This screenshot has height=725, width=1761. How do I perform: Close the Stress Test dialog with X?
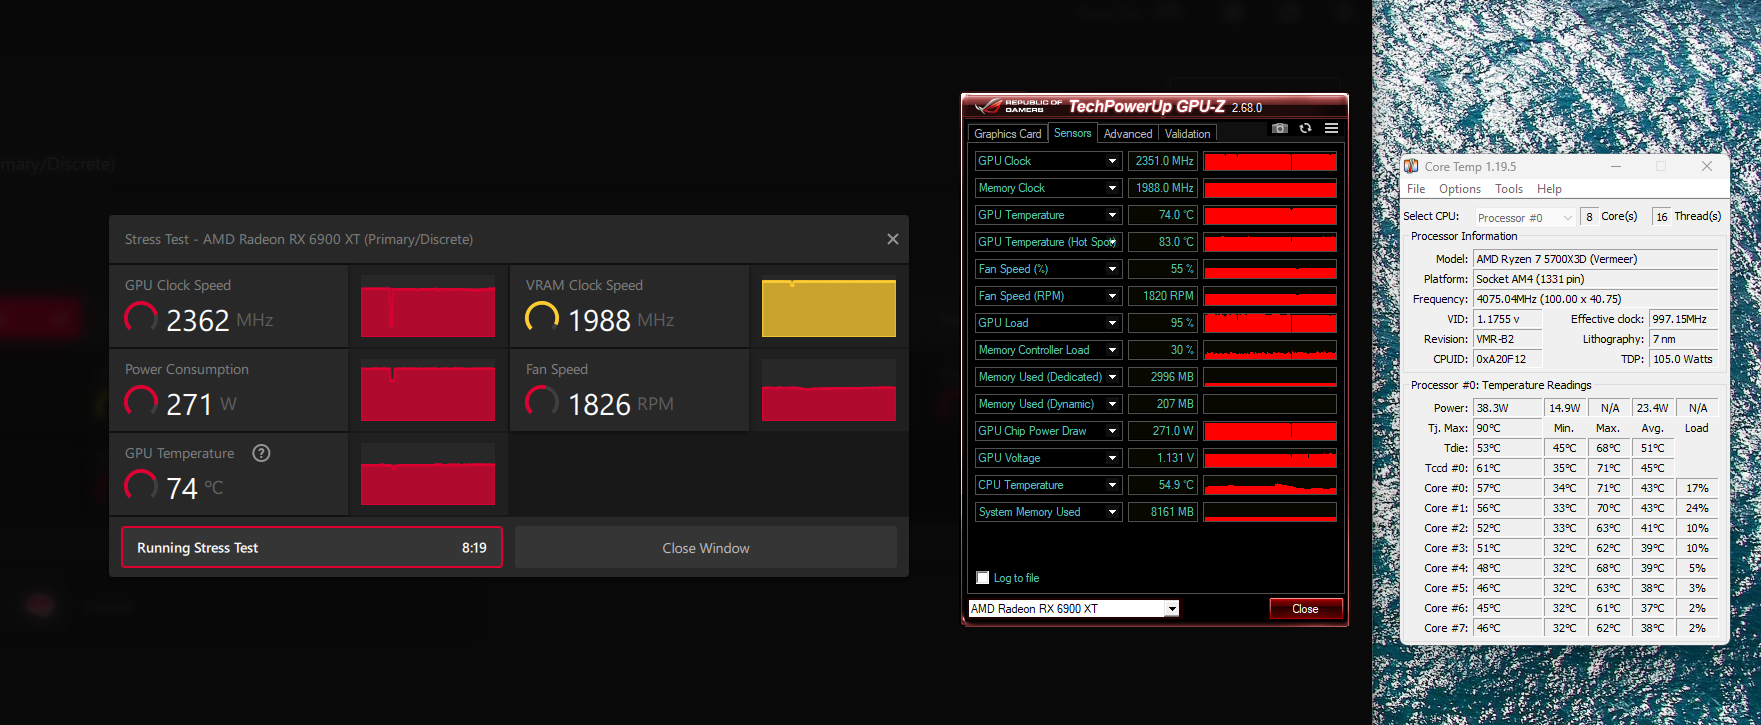click(x=892, y=239)
